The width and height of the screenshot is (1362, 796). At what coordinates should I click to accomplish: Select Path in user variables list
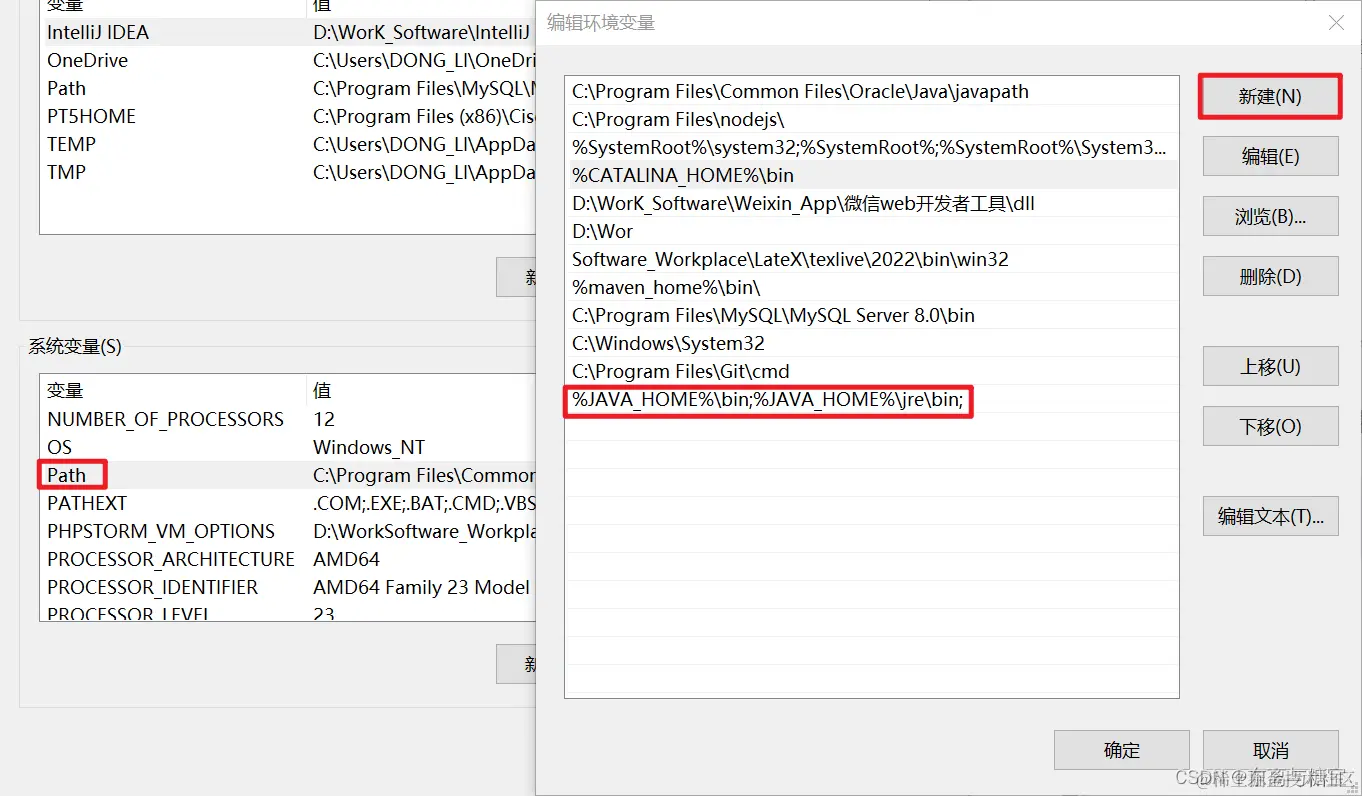pos(288,88)
